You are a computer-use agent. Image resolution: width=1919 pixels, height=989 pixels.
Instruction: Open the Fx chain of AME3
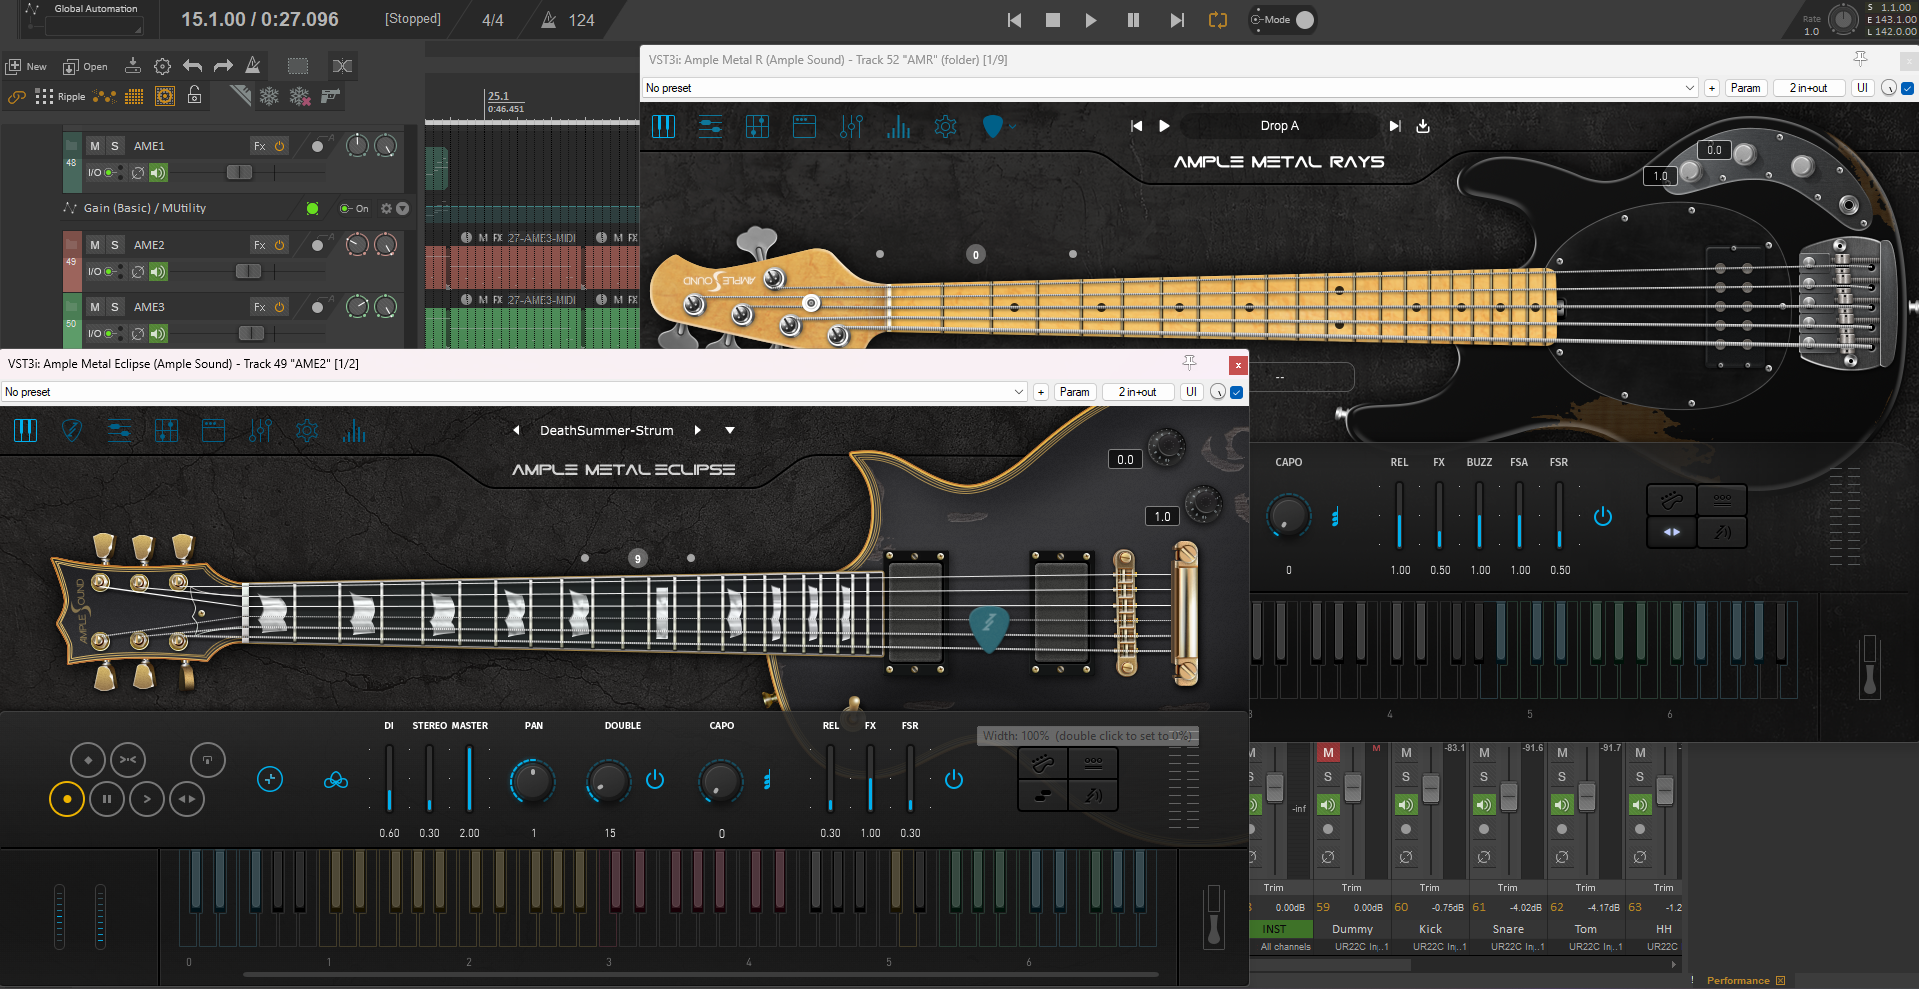tap(260, 307)
